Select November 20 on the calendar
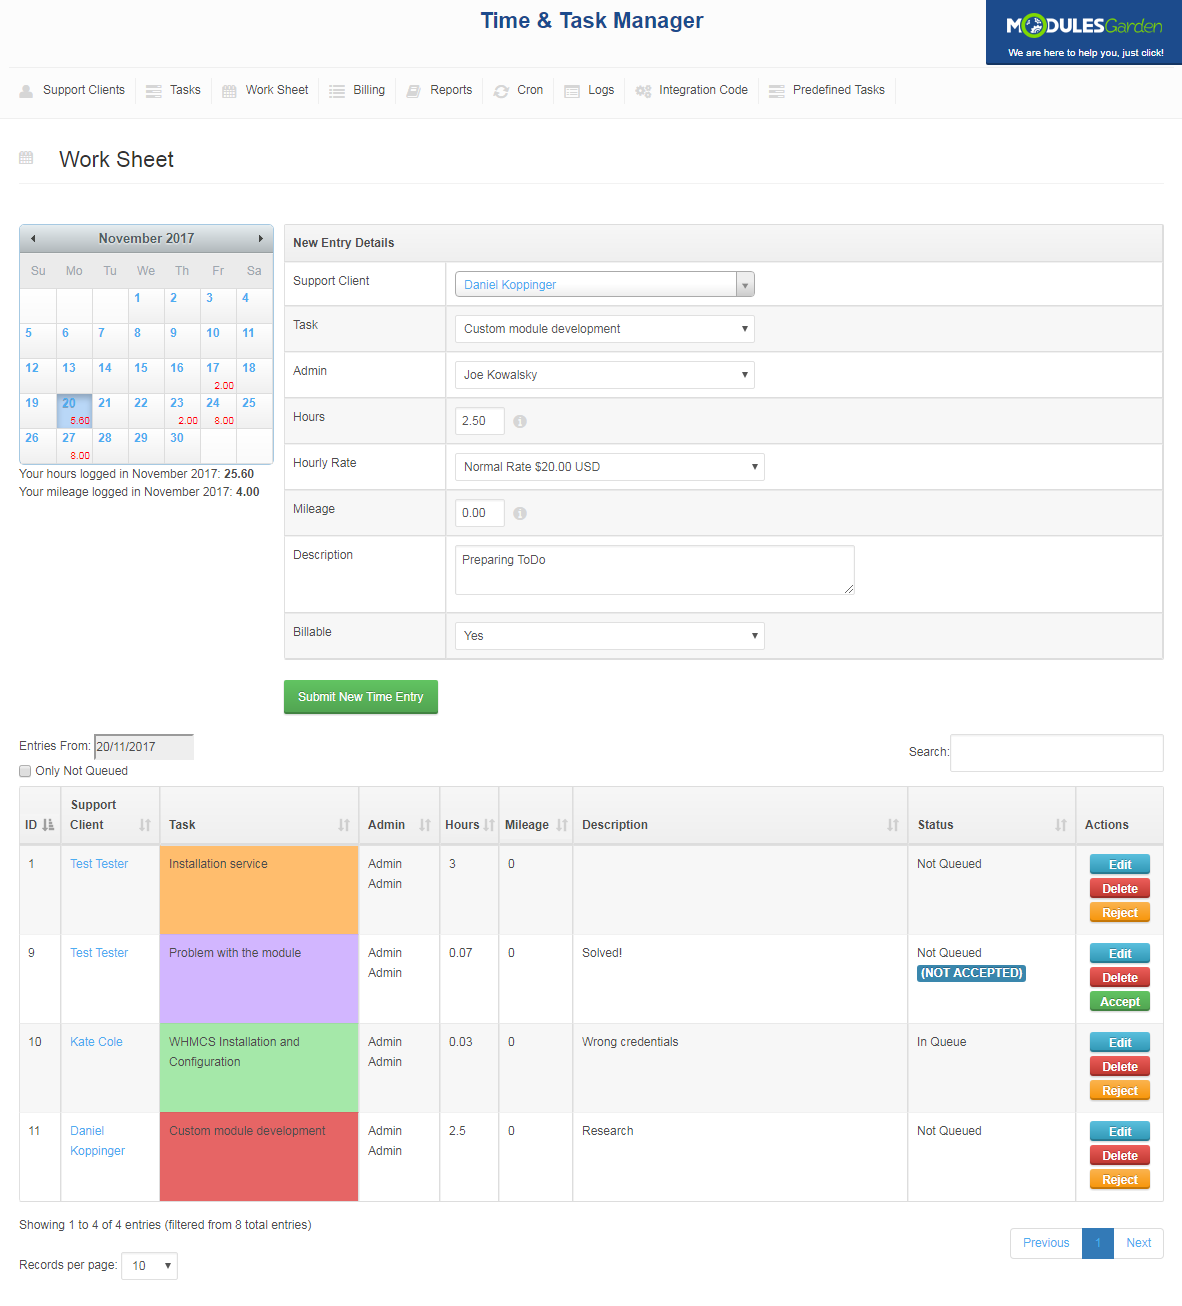 [75, 403]
